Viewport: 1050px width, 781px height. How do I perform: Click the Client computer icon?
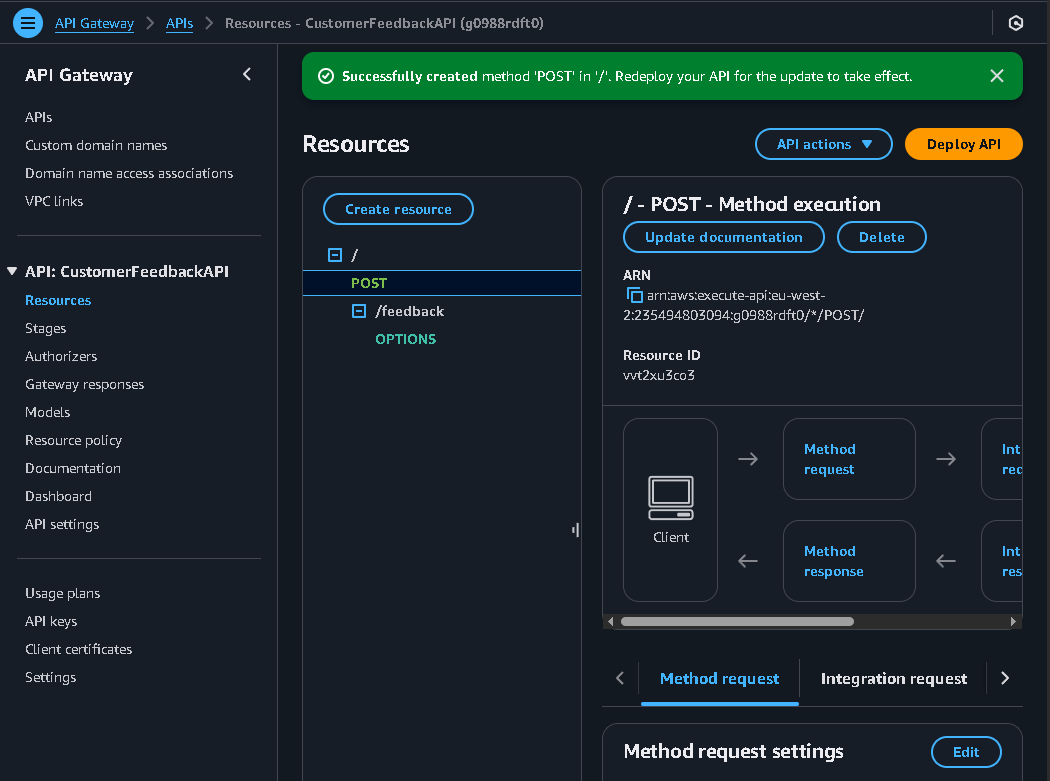tap(670, 498)
